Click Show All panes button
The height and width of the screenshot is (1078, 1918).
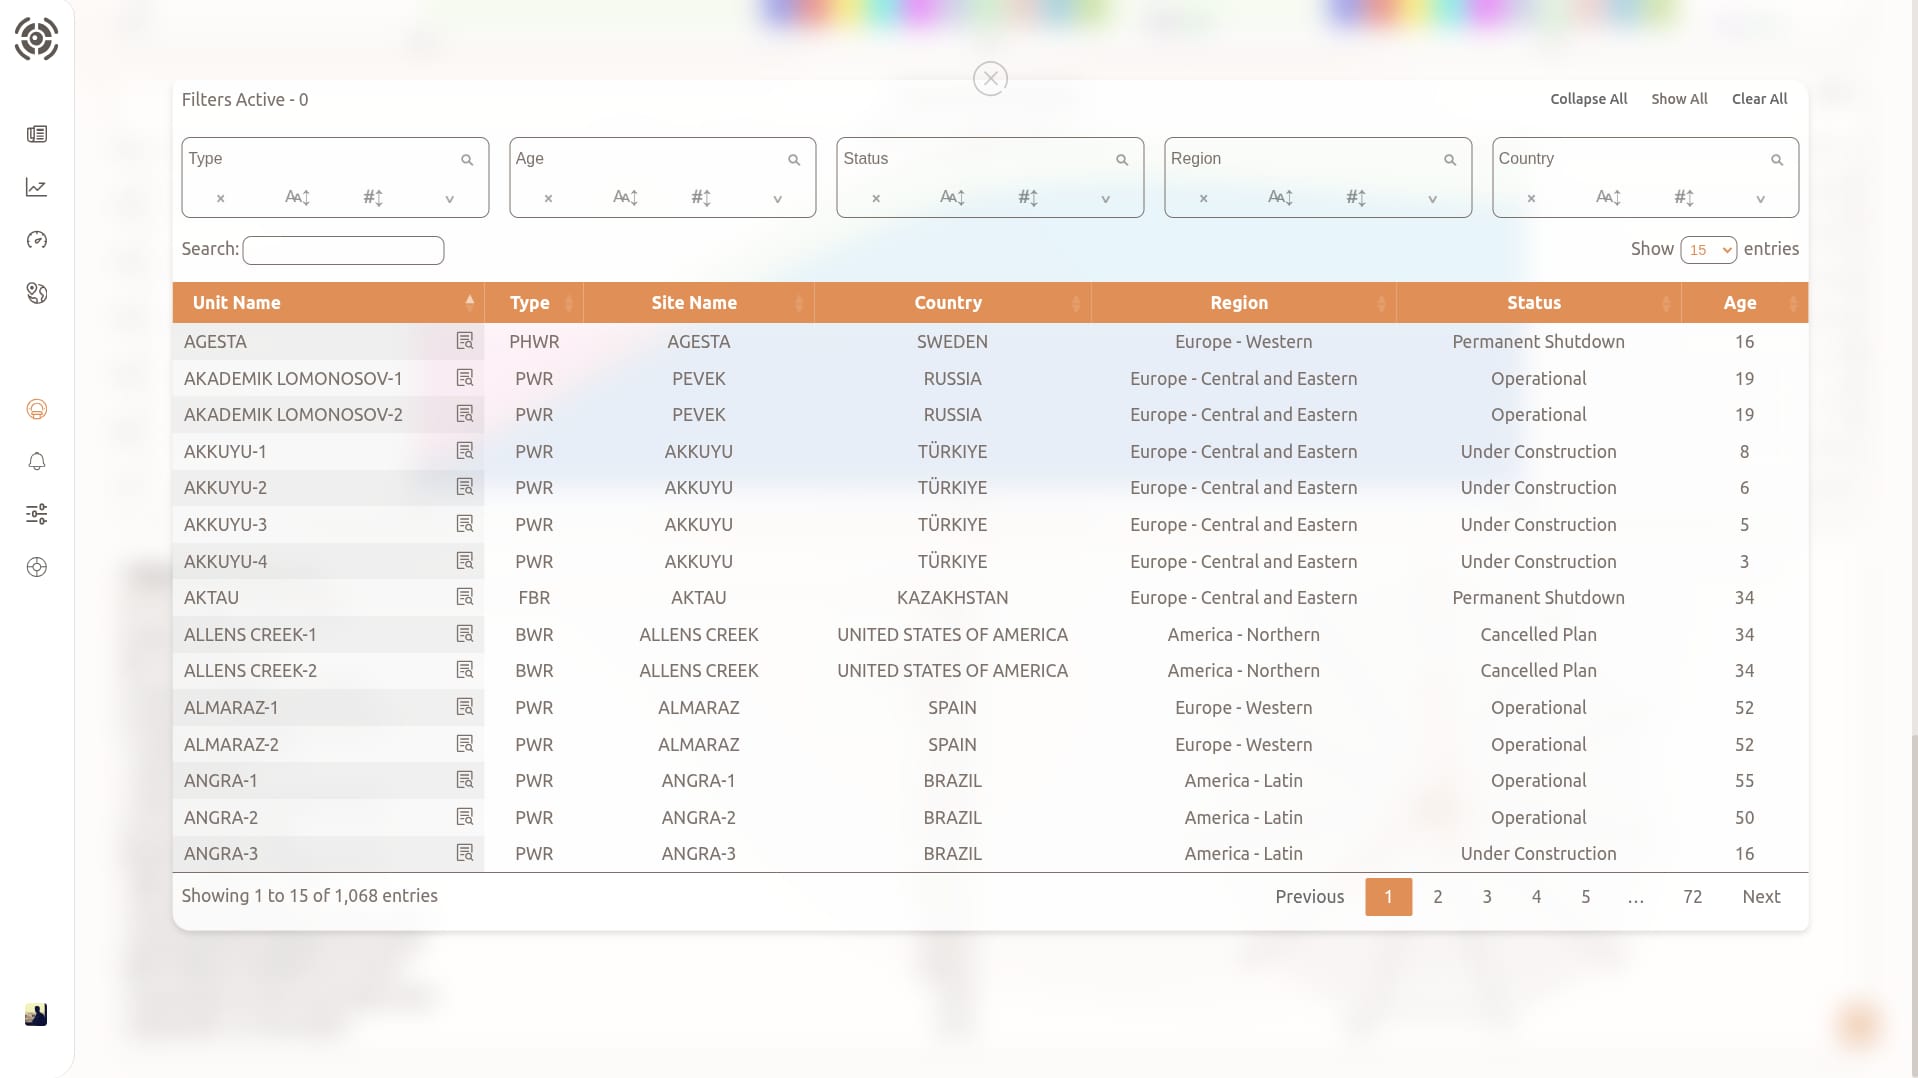coord(1679,99)
